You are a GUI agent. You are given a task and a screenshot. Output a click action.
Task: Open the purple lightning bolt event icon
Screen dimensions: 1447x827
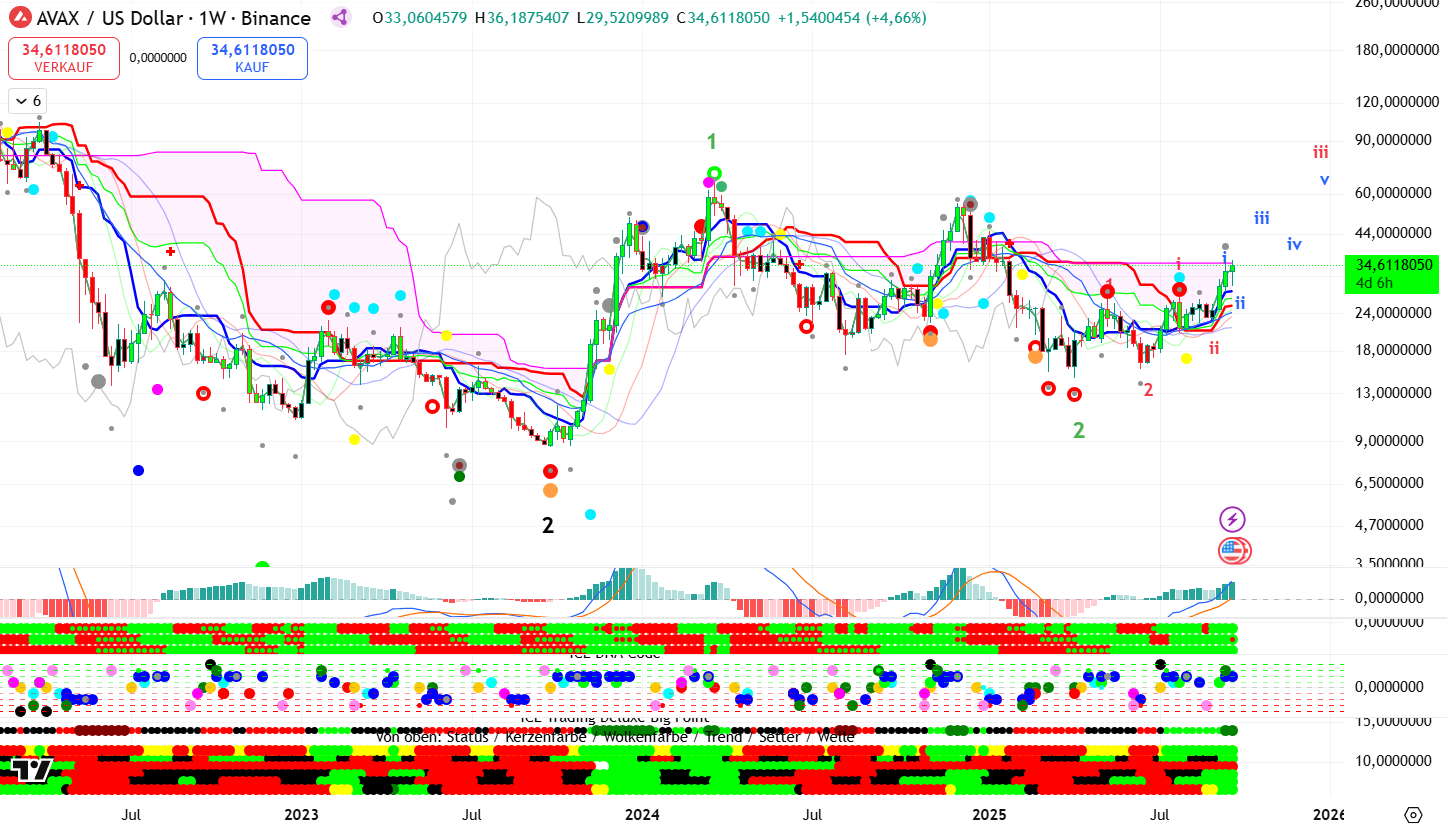[1232, 519]
